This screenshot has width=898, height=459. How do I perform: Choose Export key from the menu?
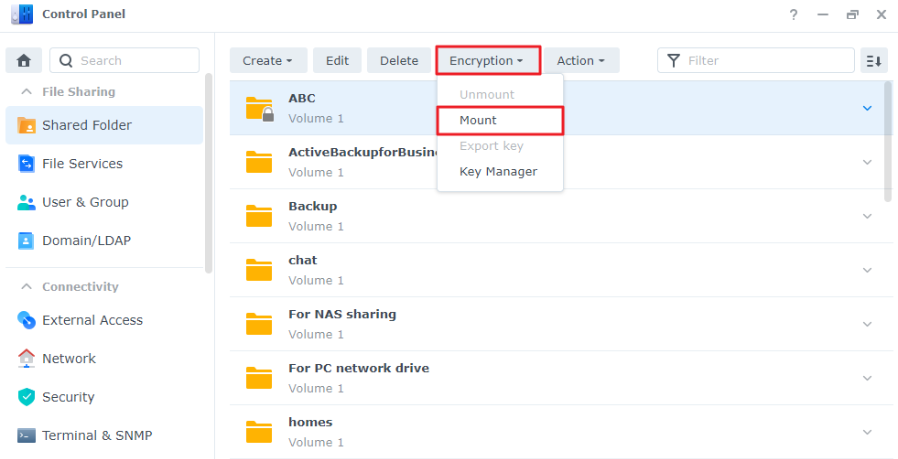pyautogui.click(x=501, y=146)
